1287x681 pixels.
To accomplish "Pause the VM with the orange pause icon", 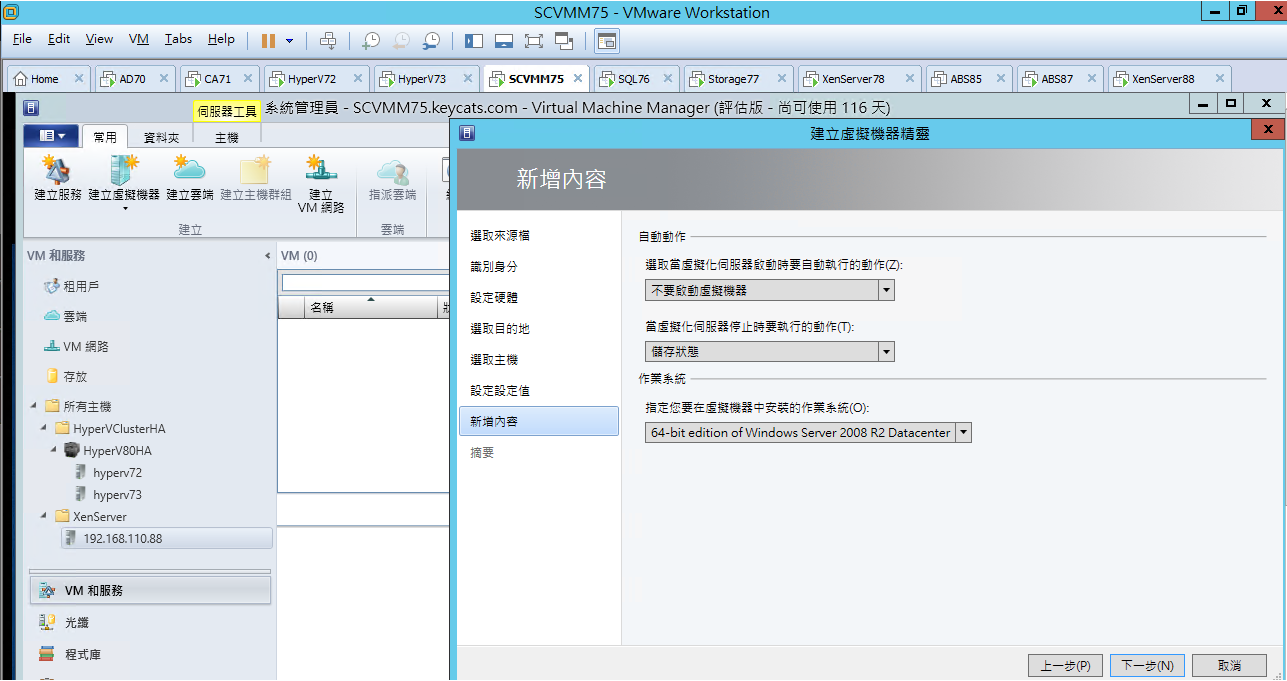I will [x=268, y=40].
